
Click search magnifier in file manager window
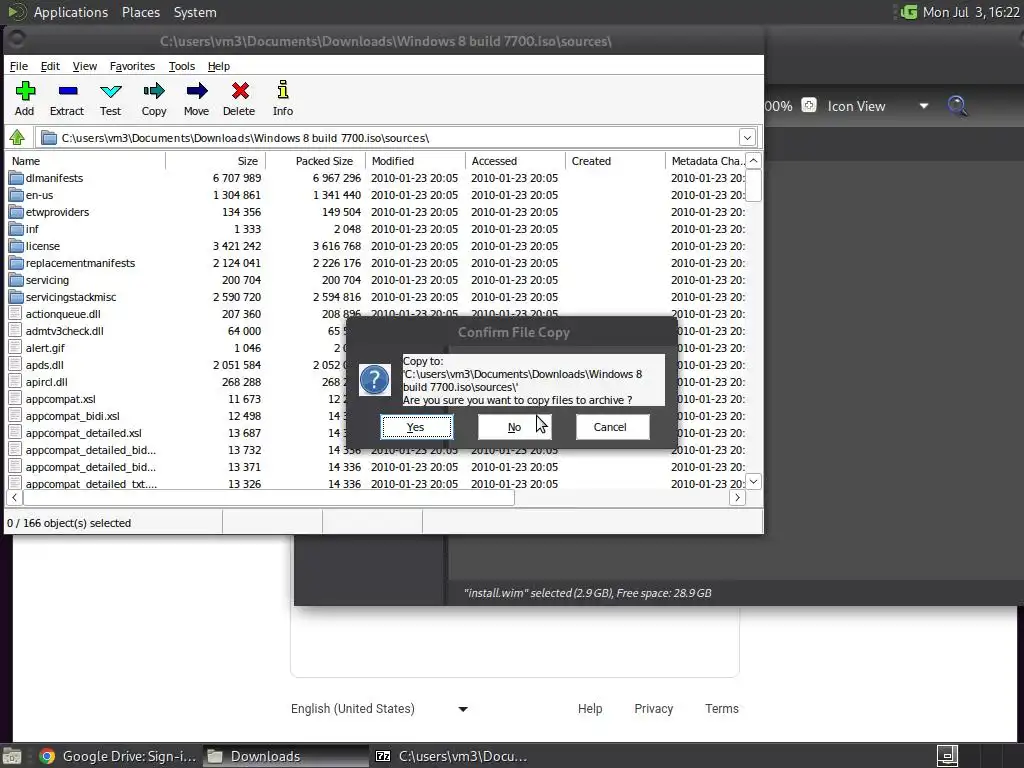[957, 106]
